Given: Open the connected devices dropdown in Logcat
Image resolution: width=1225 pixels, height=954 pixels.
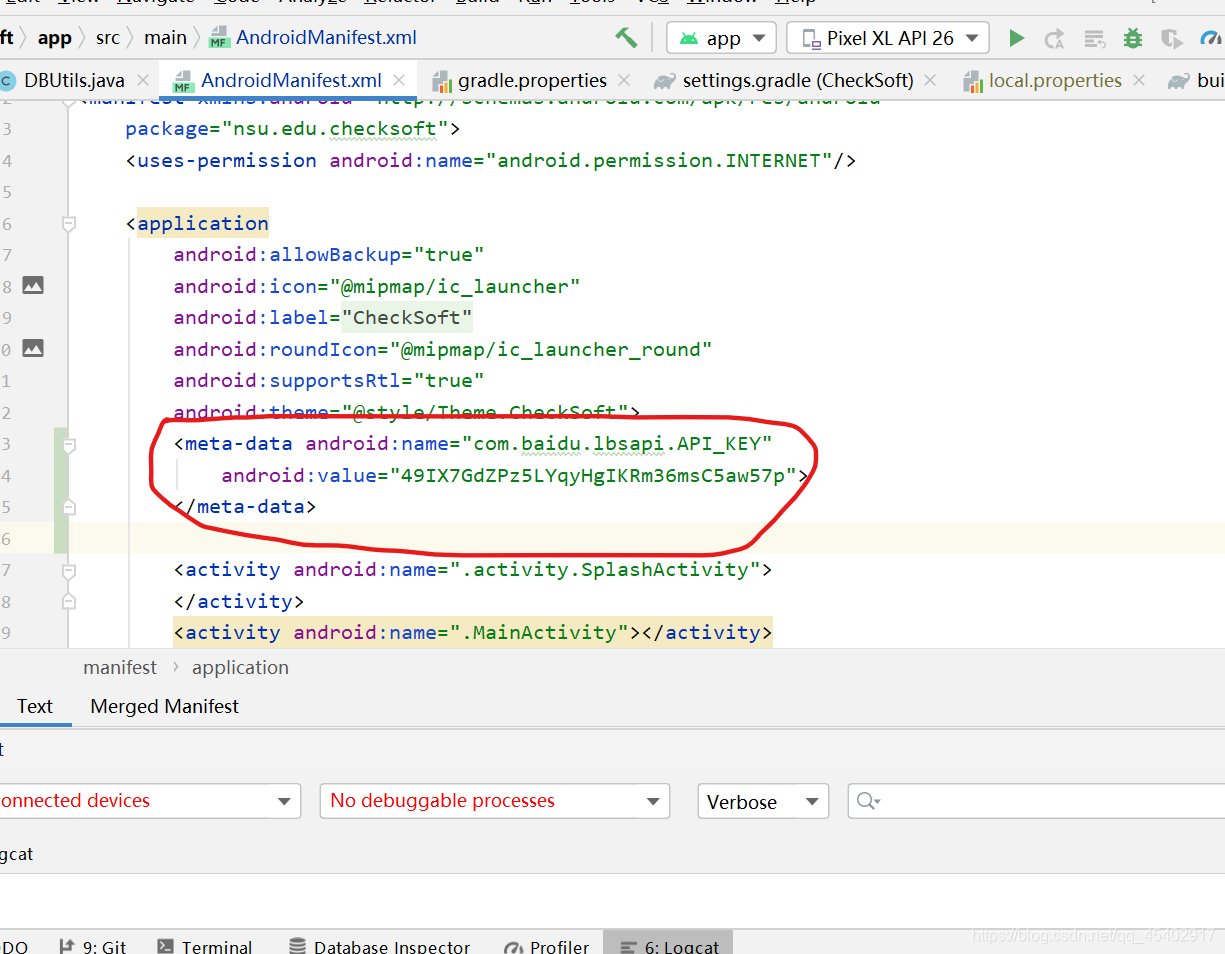Looking at the screenshot, I should pyautogui.click(x=148, y=801).
